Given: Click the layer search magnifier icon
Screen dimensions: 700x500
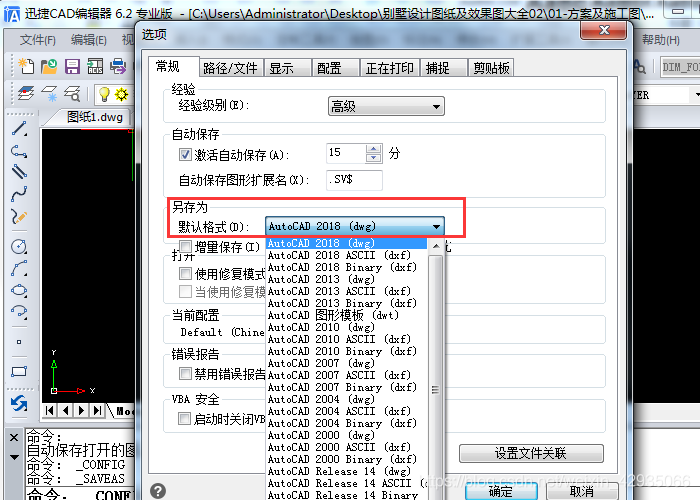Looking at the screenshot, I should point(72,94).
